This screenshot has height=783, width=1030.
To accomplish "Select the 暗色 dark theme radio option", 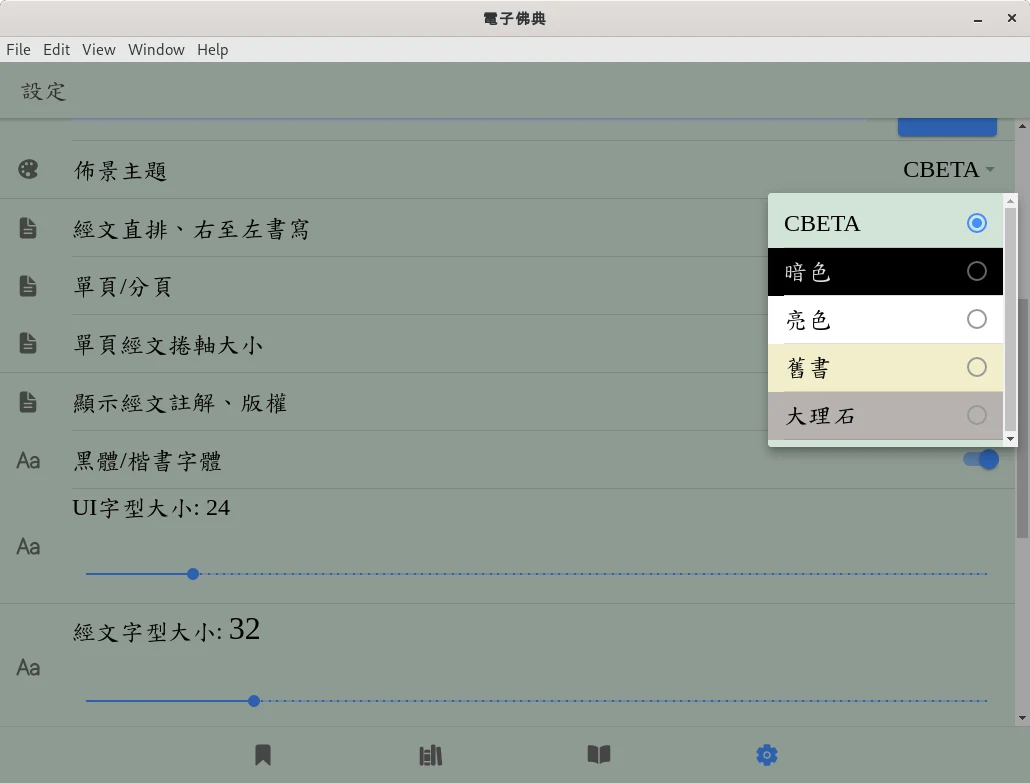I will tap(885, 271).
